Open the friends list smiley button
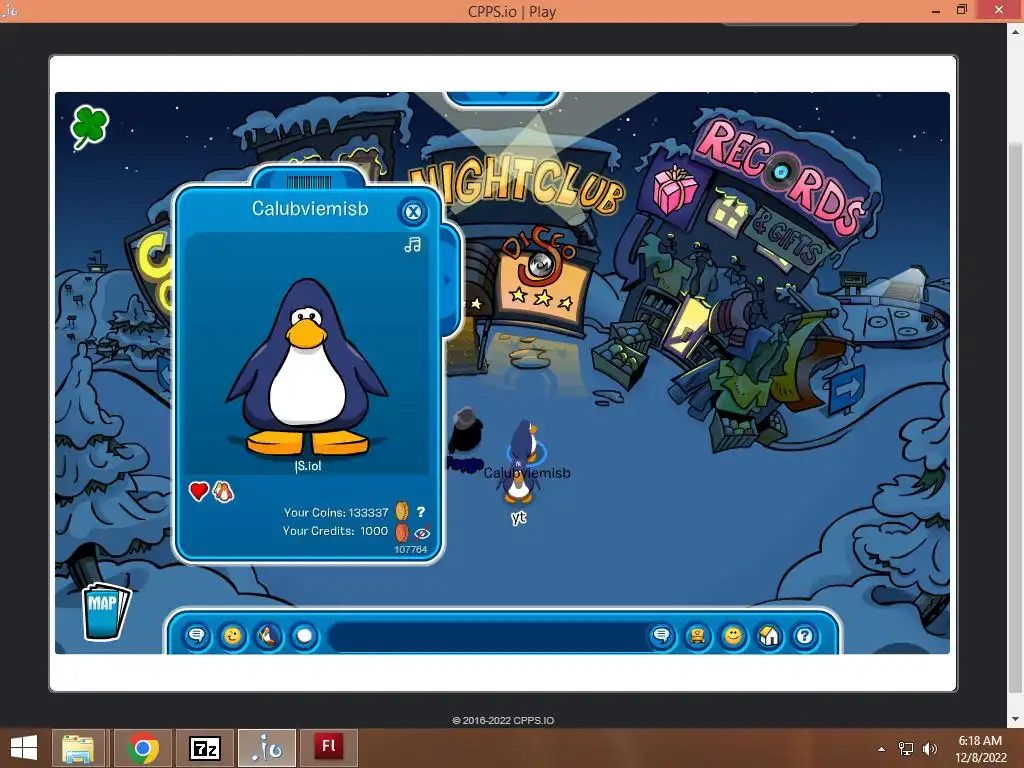This screenshot has height=768, width=1024. (733, 635)
